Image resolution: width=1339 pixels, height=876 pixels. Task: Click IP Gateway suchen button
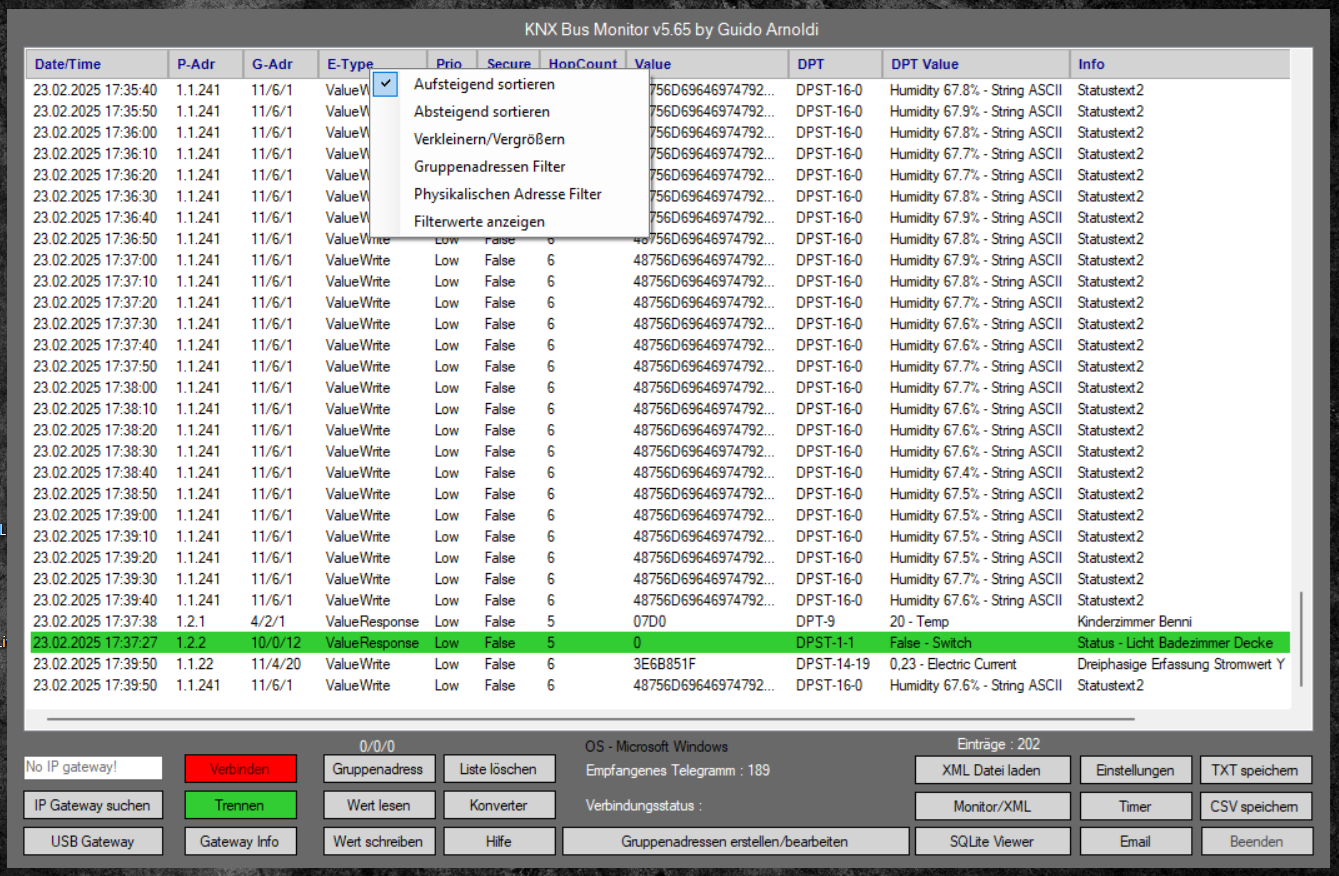(x=92, y=805)
